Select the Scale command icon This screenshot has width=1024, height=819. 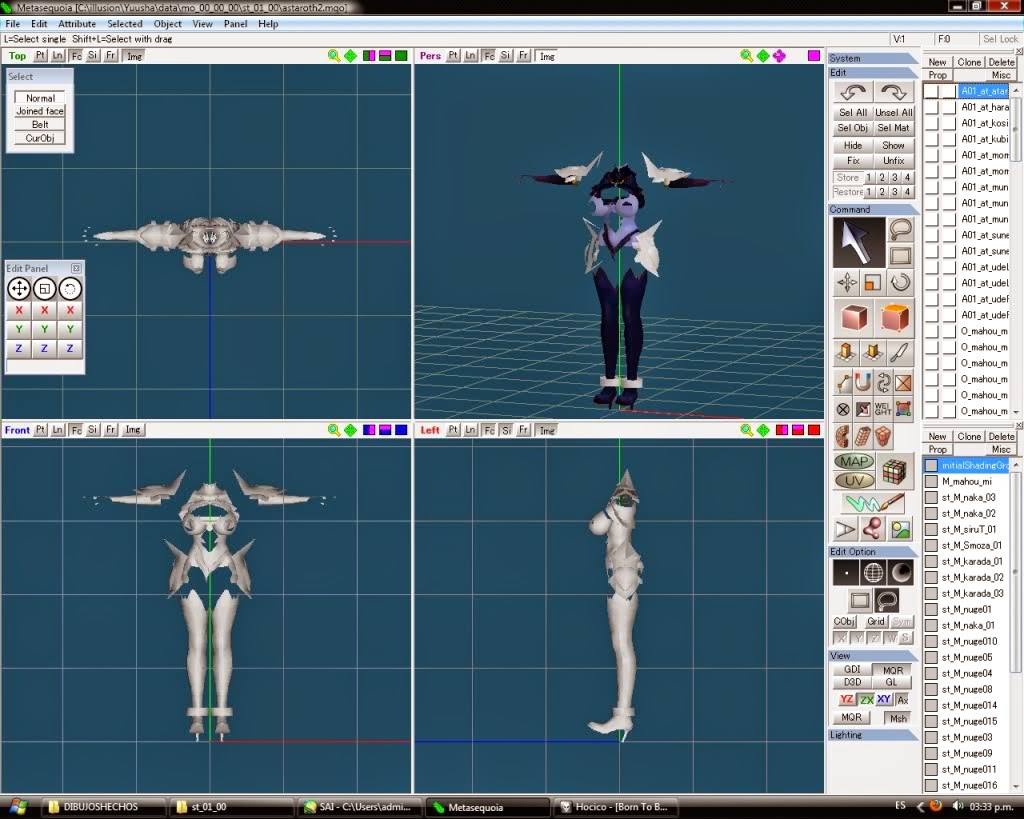pos(873,283)
